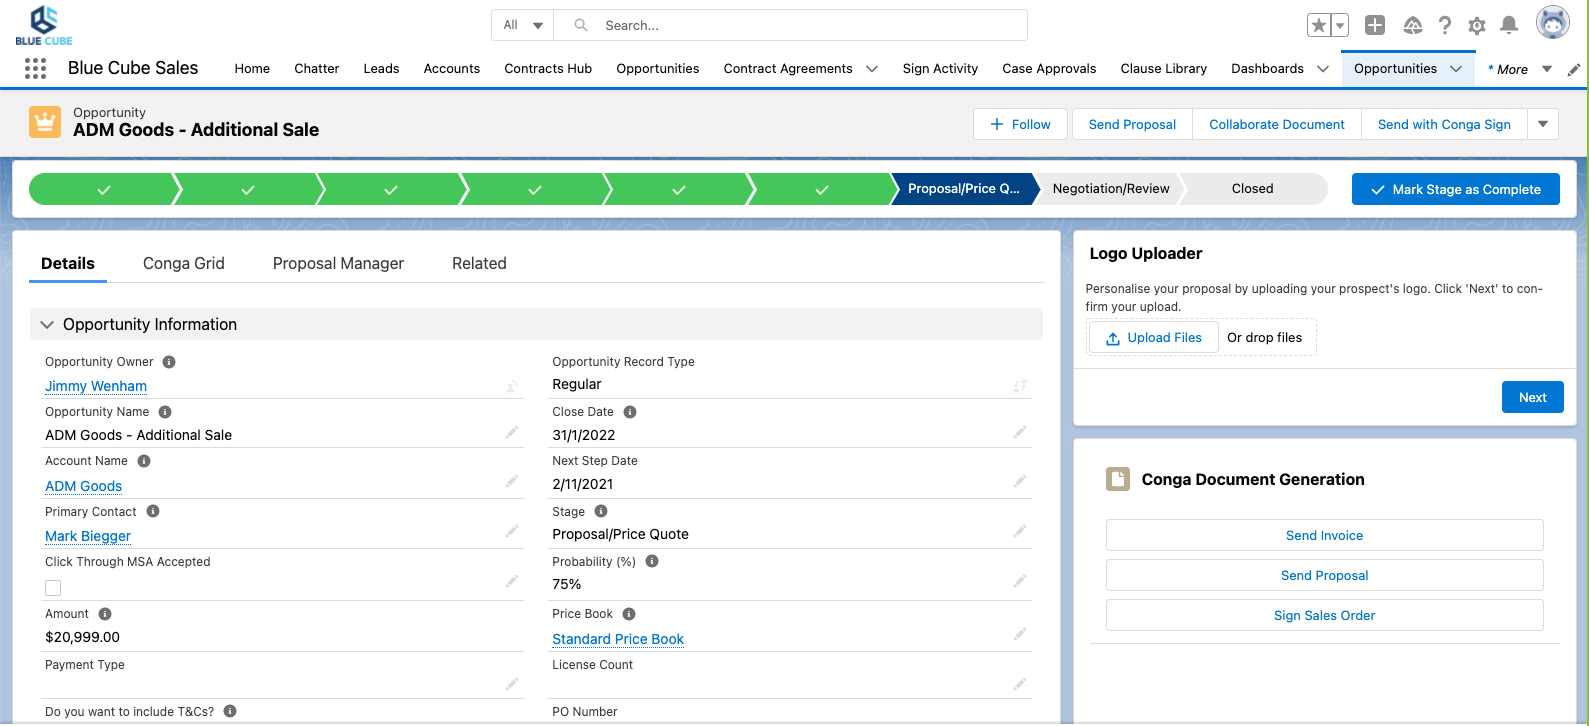1589x726 pixels.
Task: Select the Closed path stage
Action: [x=1253, y=189]
